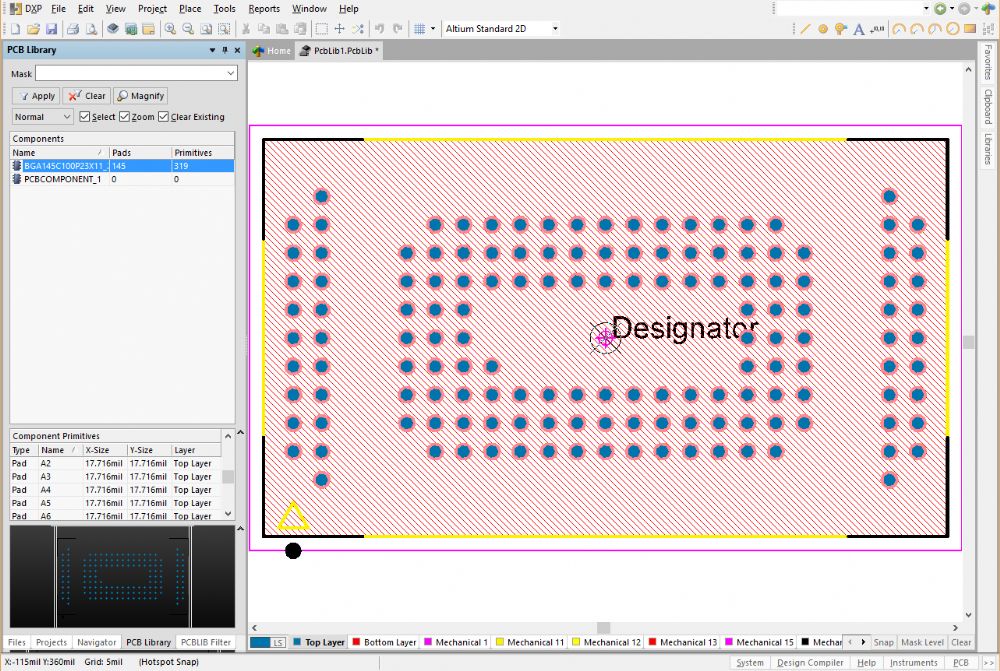Open the Back button history dropdown arrow
This screenshot has width=1000, height=671.
coord(952,9)
